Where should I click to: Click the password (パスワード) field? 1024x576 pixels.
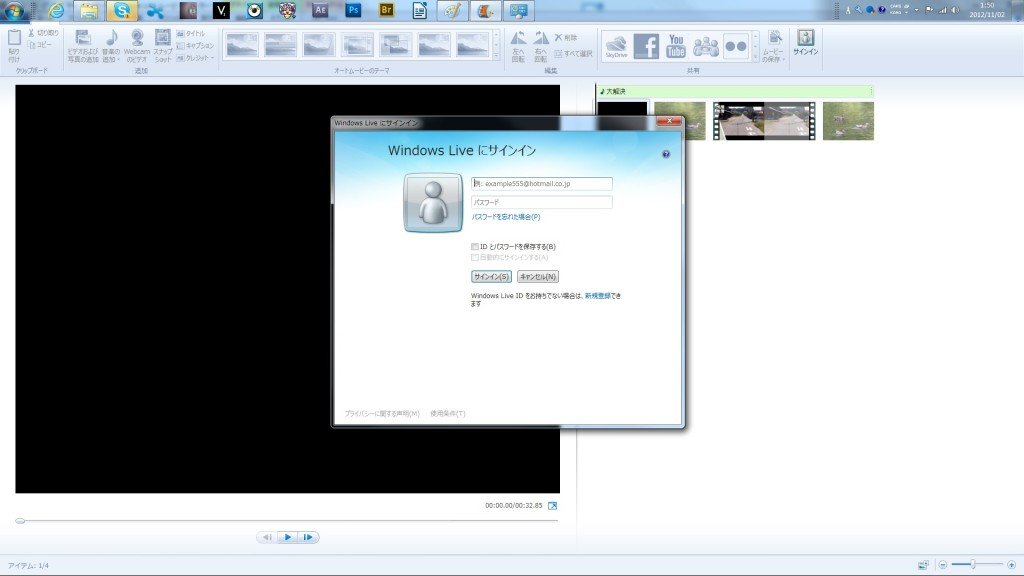click(x=541, y=202)
